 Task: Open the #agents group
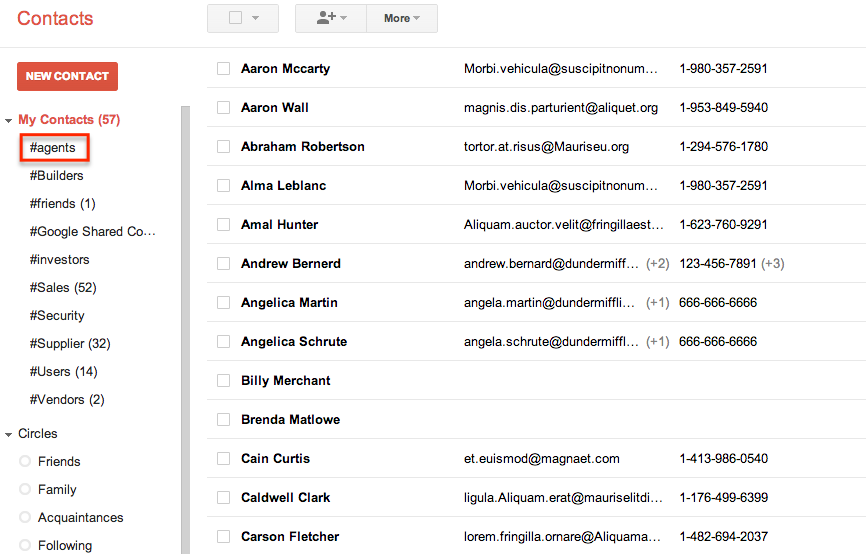click(52, 147)
